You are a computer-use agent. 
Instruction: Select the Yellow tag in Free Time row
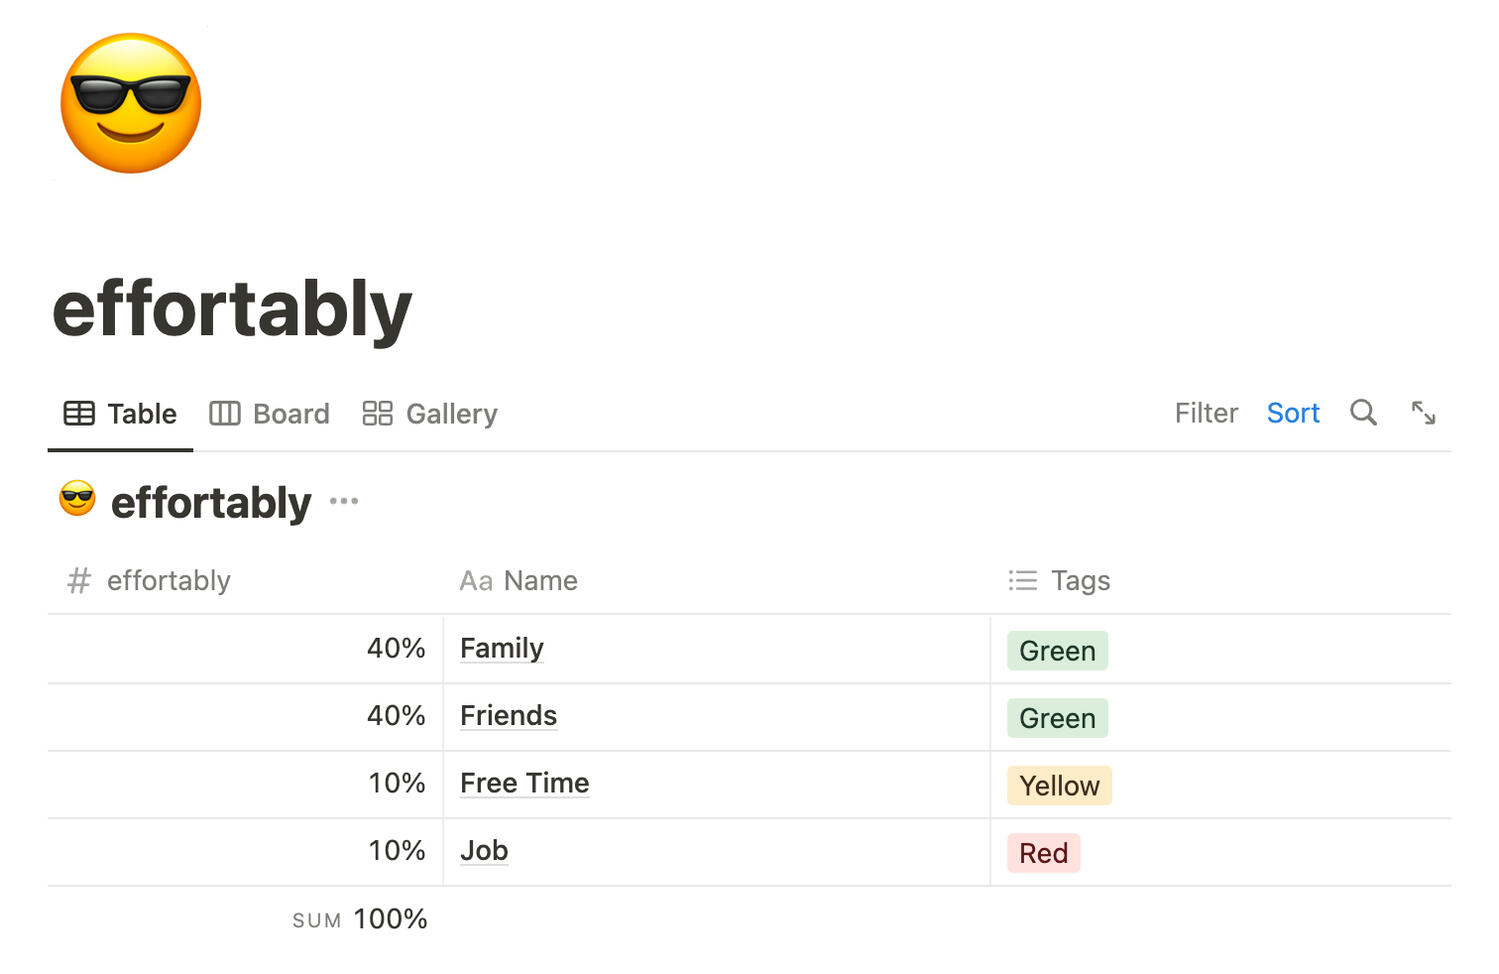click(x=1059, y=786)
